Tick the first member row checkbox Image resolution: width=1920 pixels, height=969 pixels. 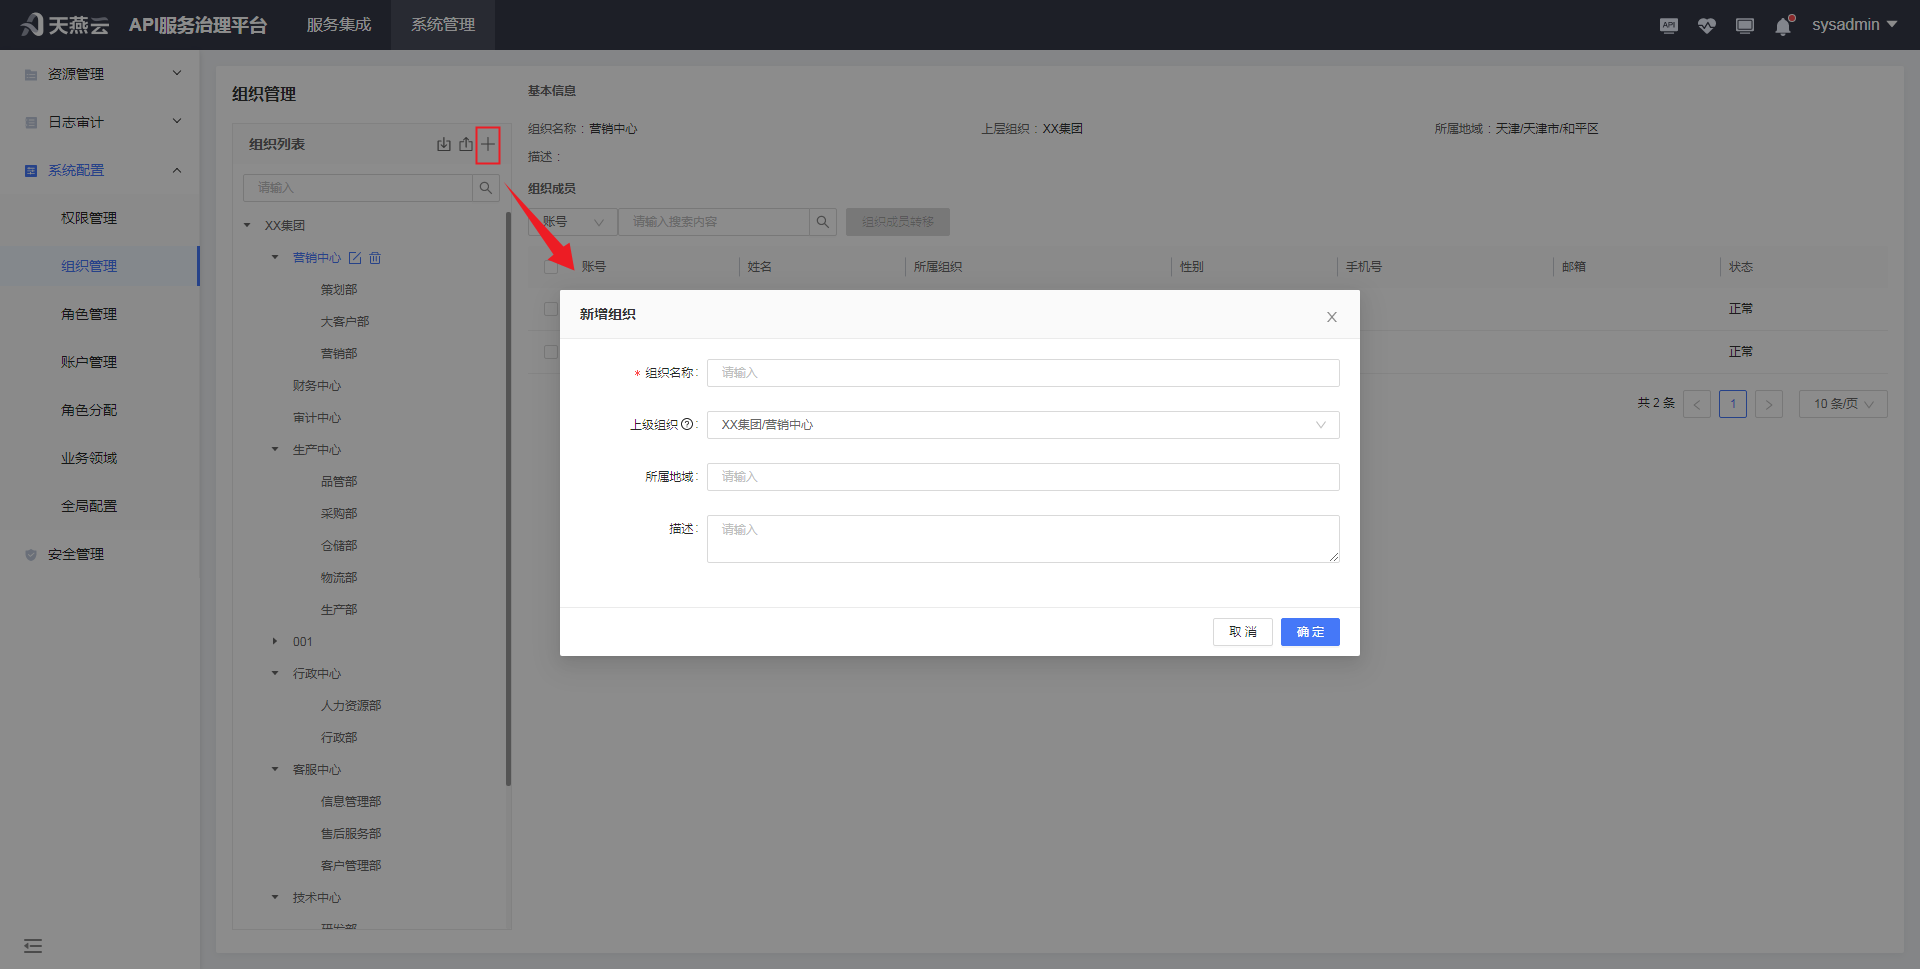tap(551, 309)
